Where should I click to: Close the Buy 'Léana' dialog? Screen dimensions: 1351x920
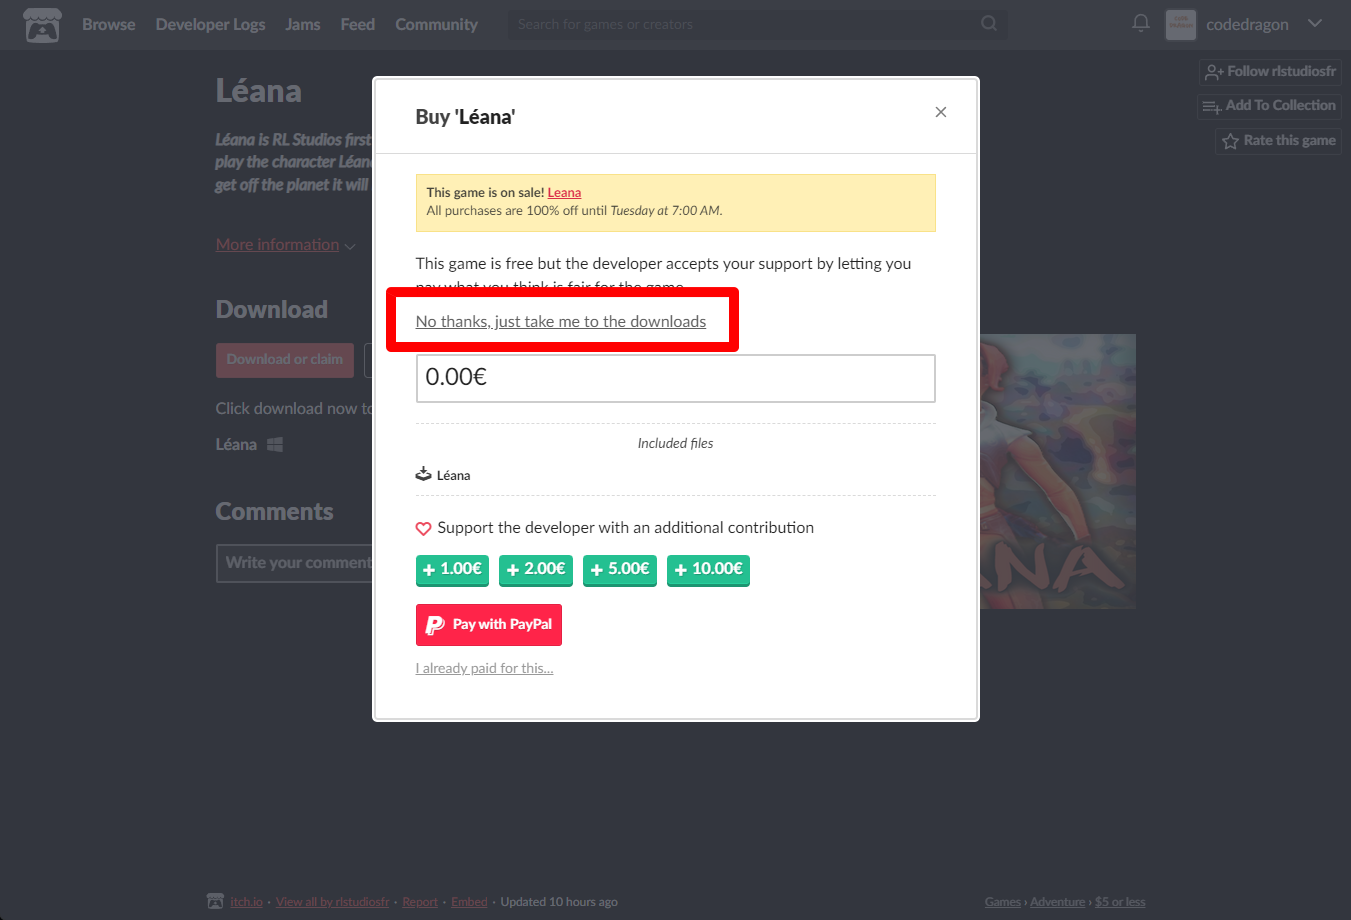click(940, 112)
